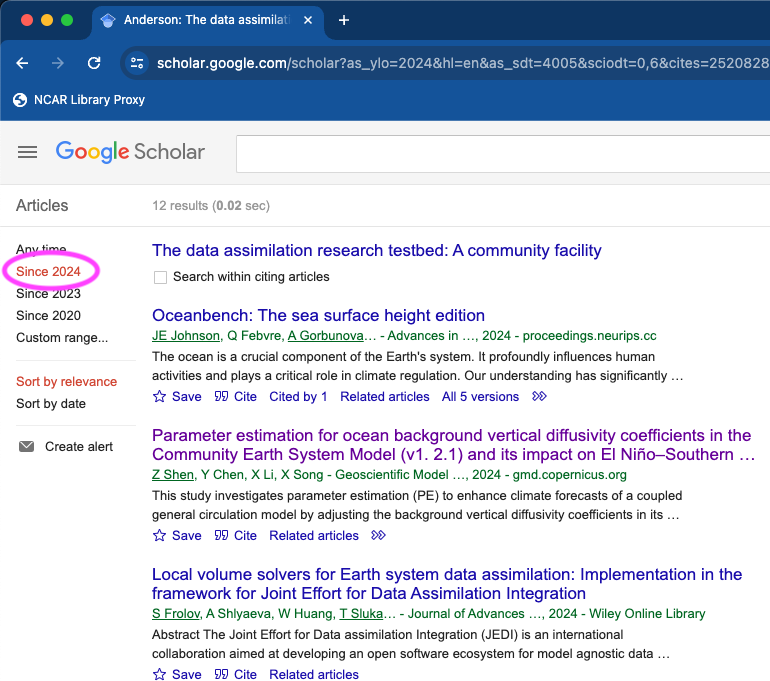770x681 pixels.
Task: Expand more options arrows for Oceanbench result
Action: tap(540, 397)
